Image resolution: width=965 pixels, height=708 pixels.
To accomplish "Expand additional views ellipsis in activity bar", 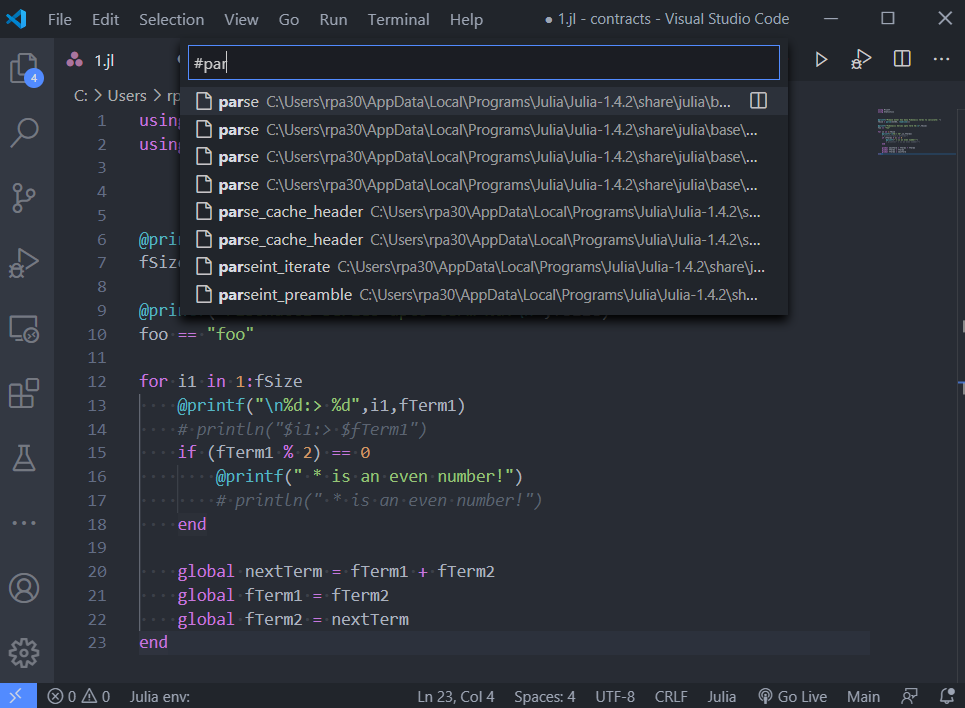I will [x=24, y=523].
